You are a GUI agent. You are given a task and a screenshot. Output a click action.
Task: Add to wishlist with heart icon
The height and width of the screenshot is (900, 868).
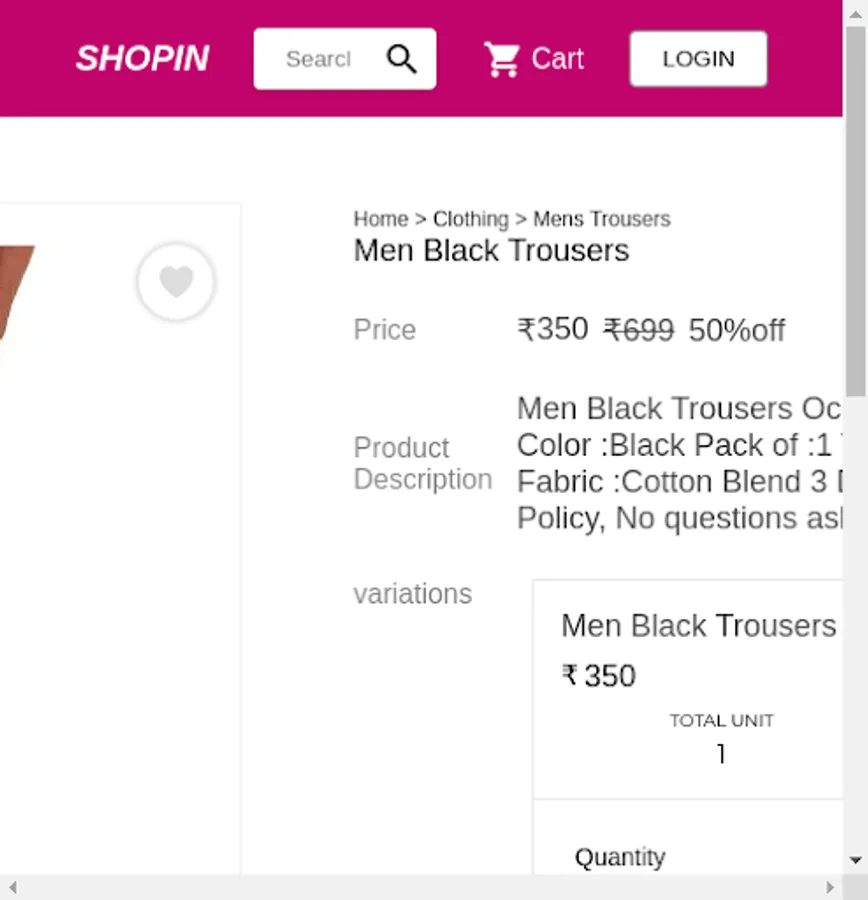(x=176, y=282)
